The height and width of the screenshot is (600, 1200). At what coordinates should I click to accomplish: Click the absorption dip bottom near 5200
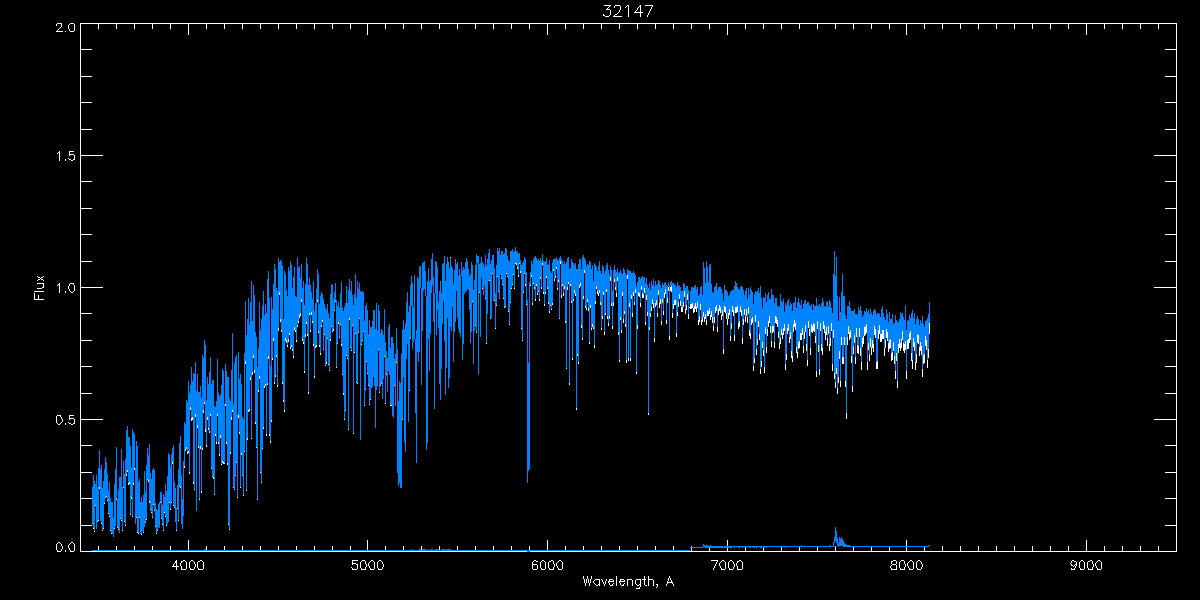(x=400, y=483)
